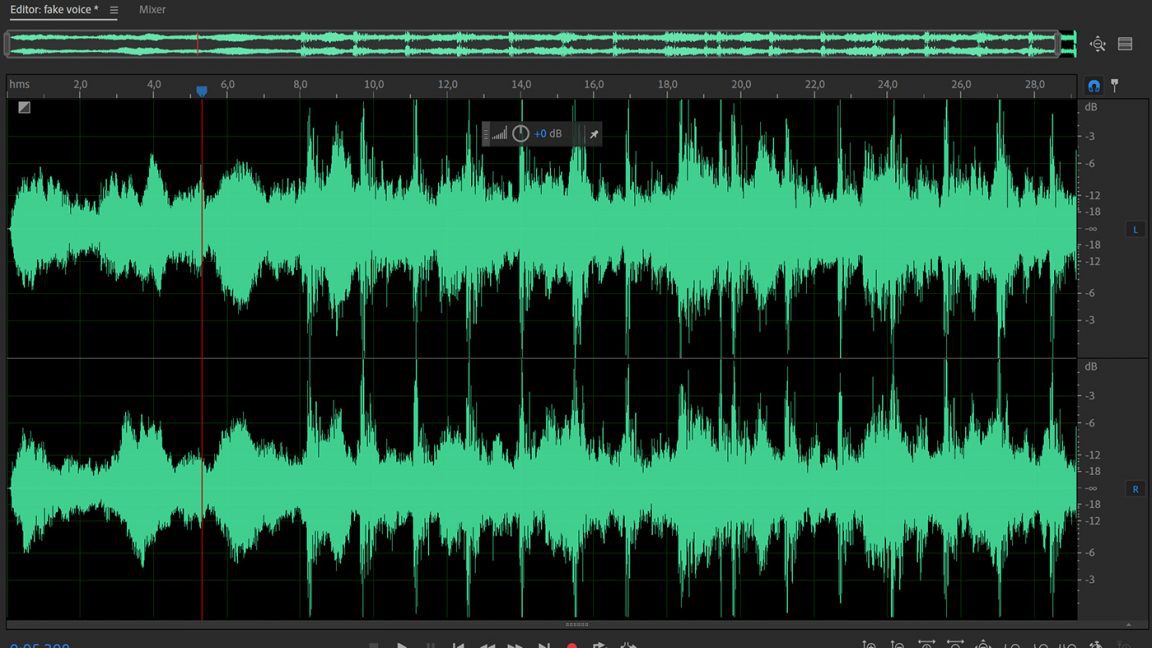Toggle the left channel L button
Screen dimensions: 1152x648
coord(1135,230)
